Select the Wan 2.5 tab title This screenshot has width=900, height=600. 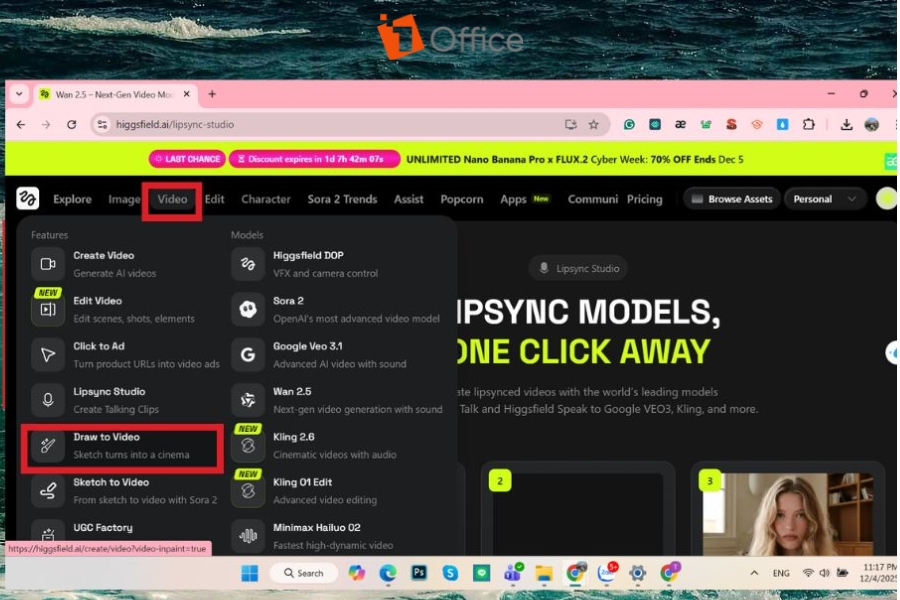click(x=114, y=94)
